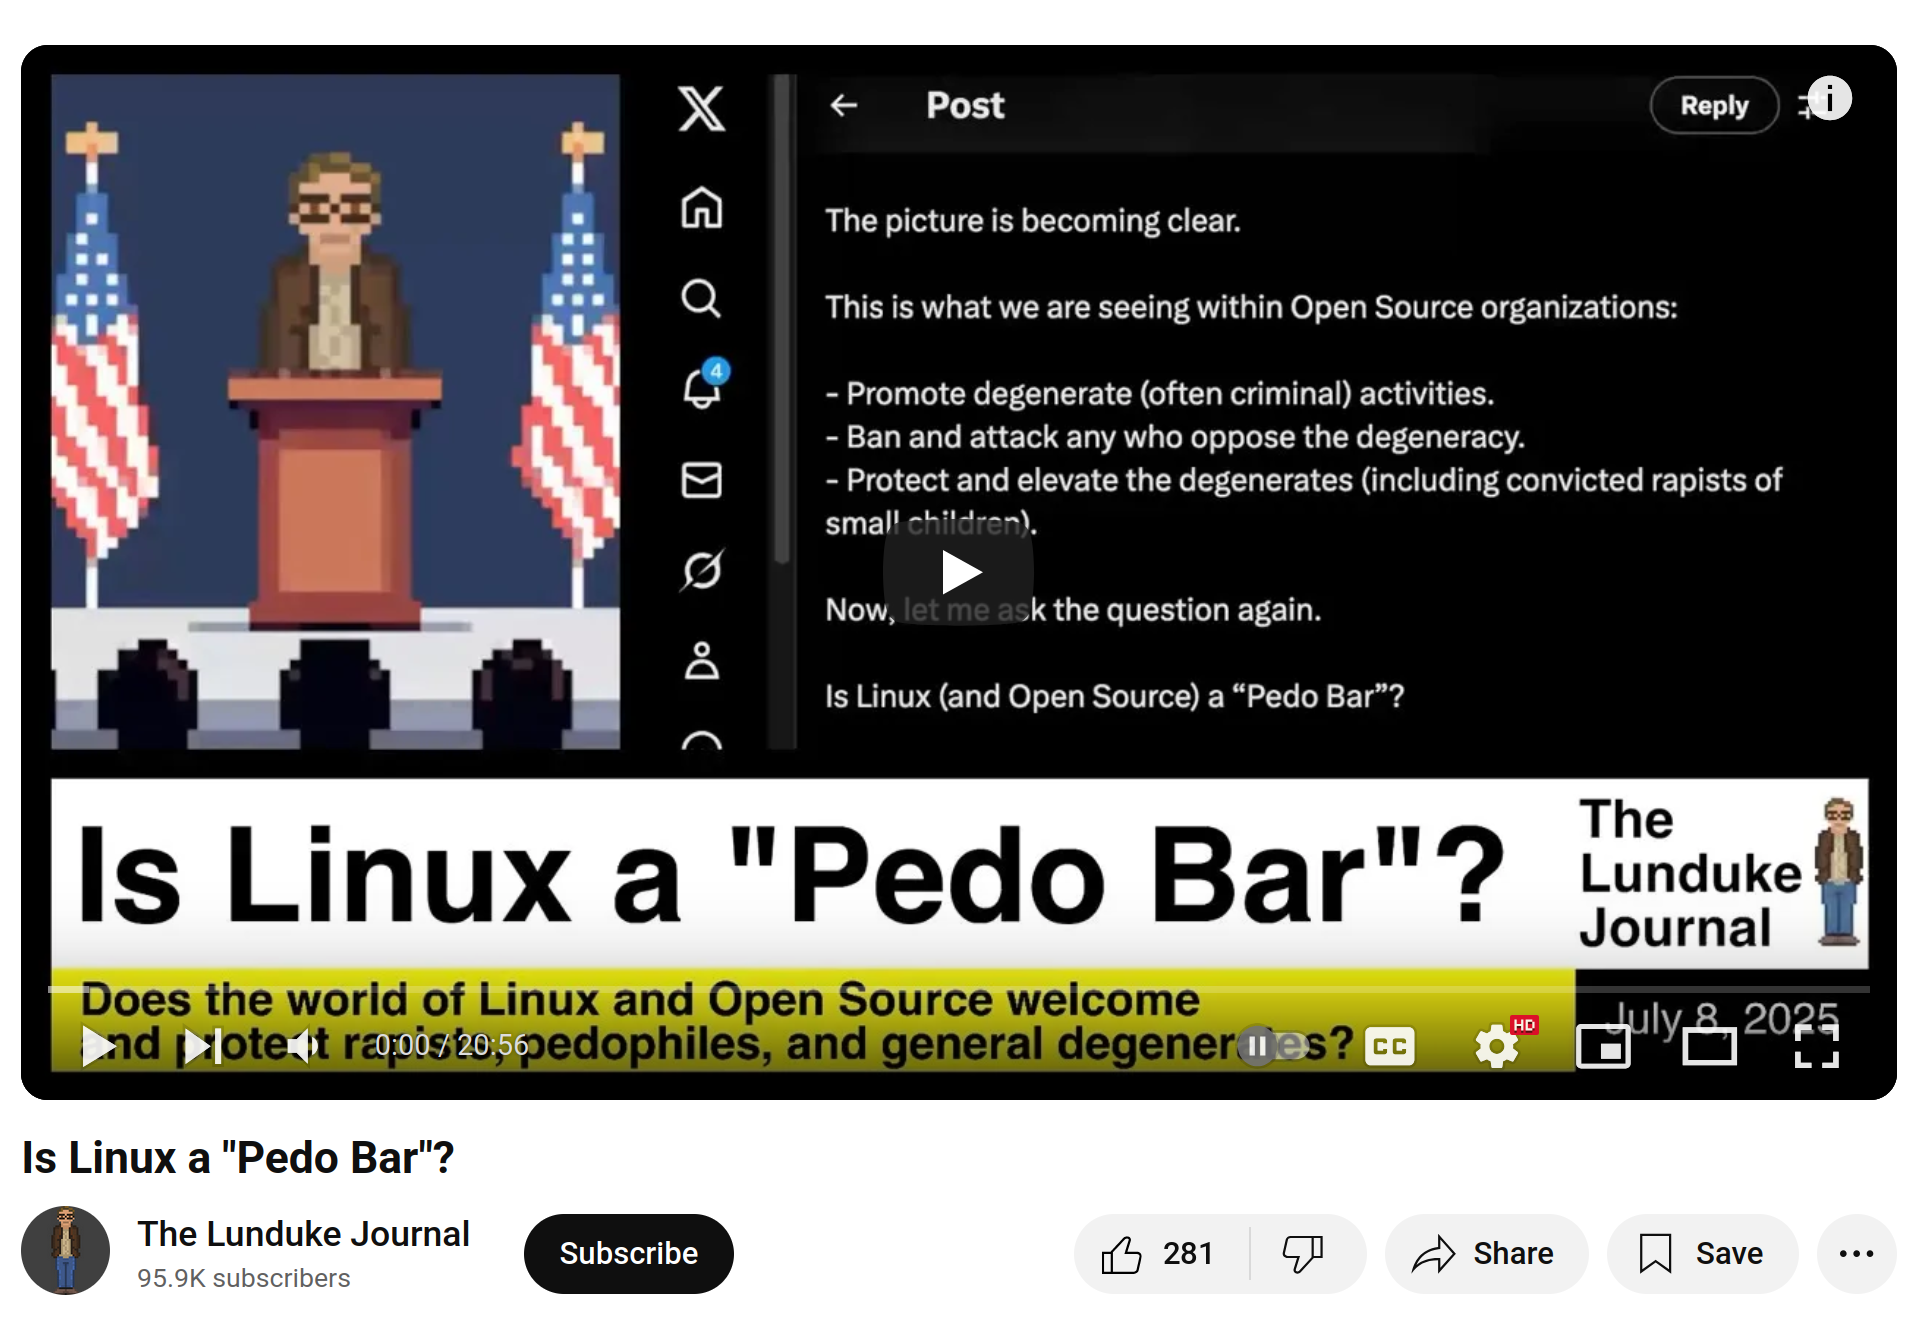This screenshot has width=1918, height=1319.
Task: Start playback with the bottom play button
Action: point(97,1046)
